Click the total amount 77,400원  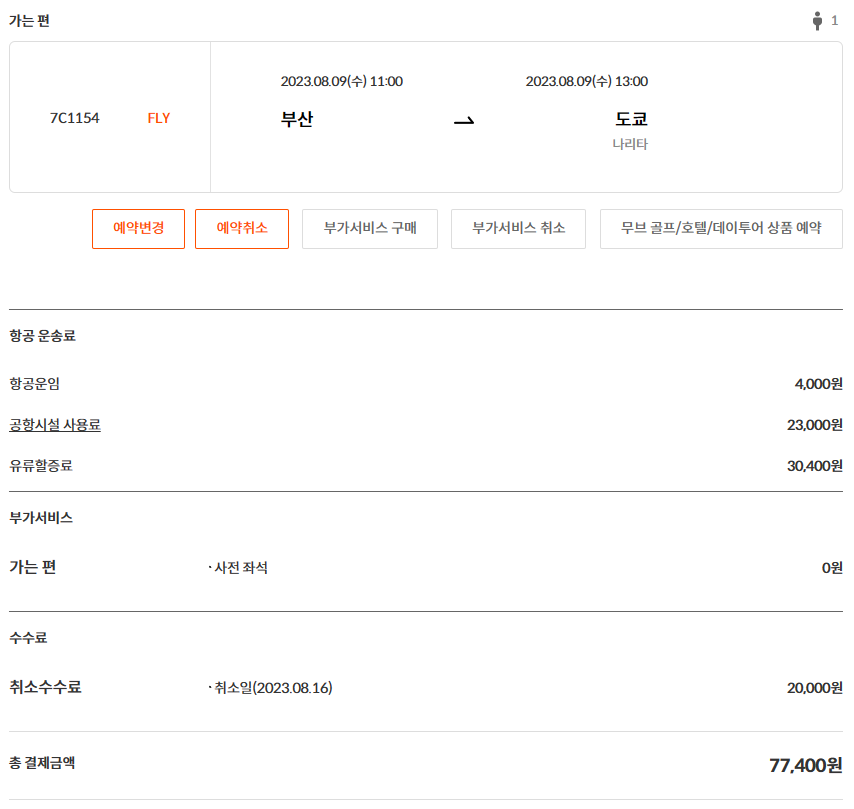coord(805,766)
